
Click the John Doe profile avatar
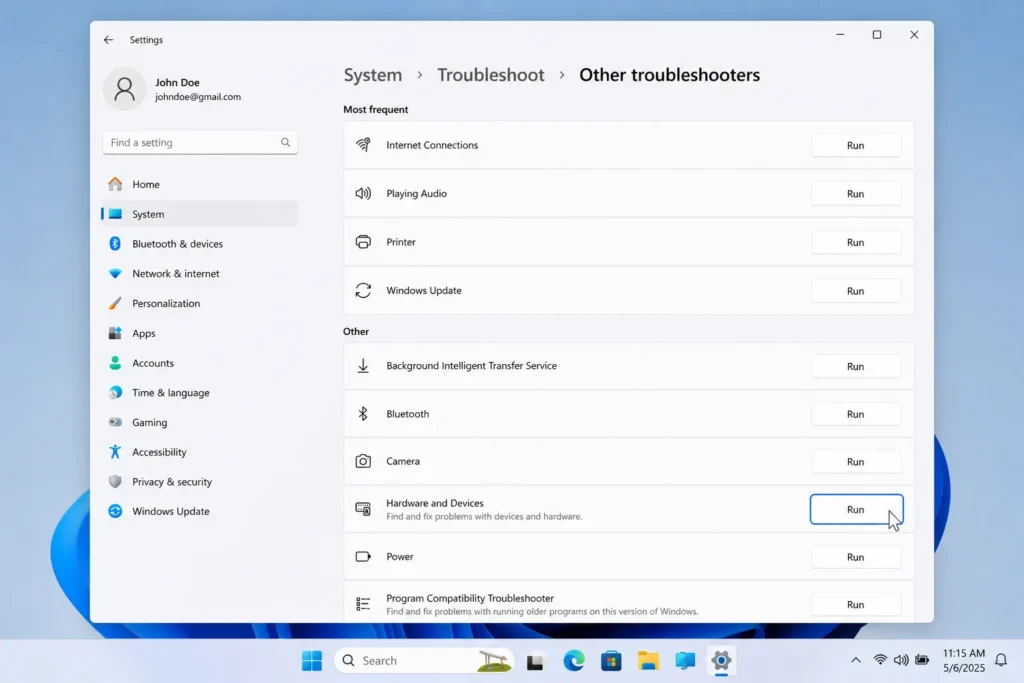click(124, 89)
